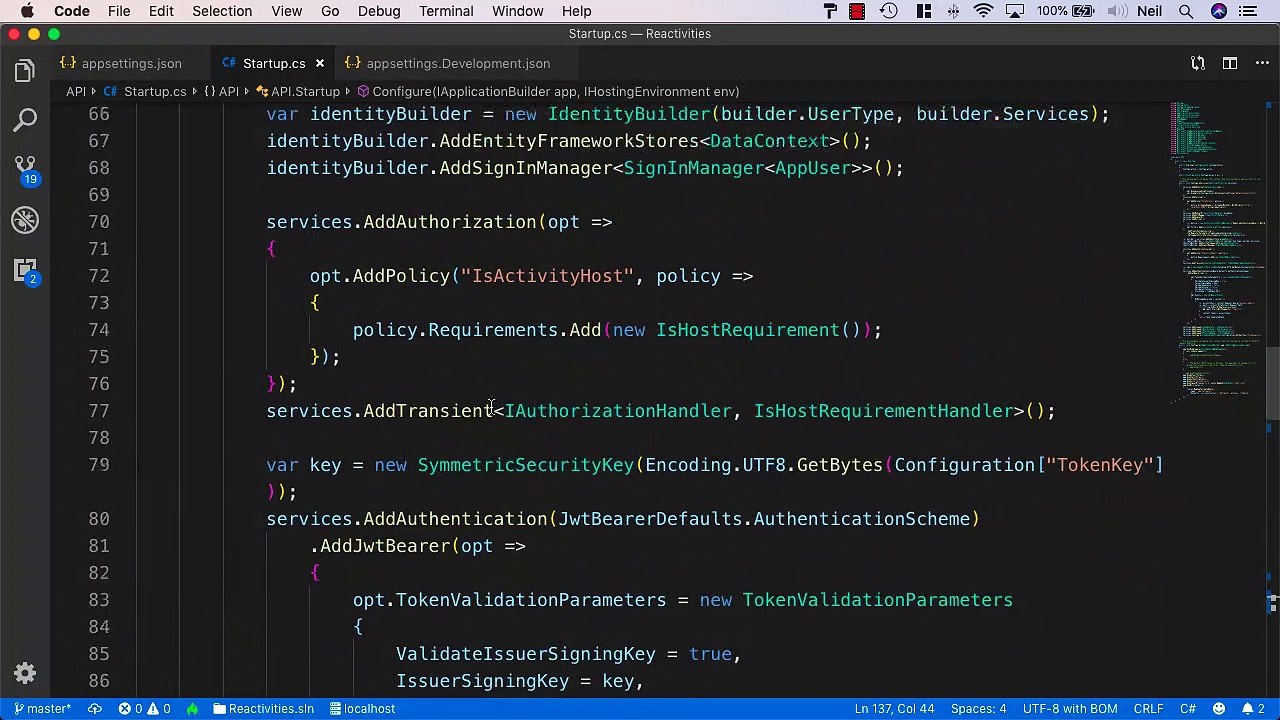Open the Debug menu
This screenshot has height=720, width=1280.
click(379, 11)
